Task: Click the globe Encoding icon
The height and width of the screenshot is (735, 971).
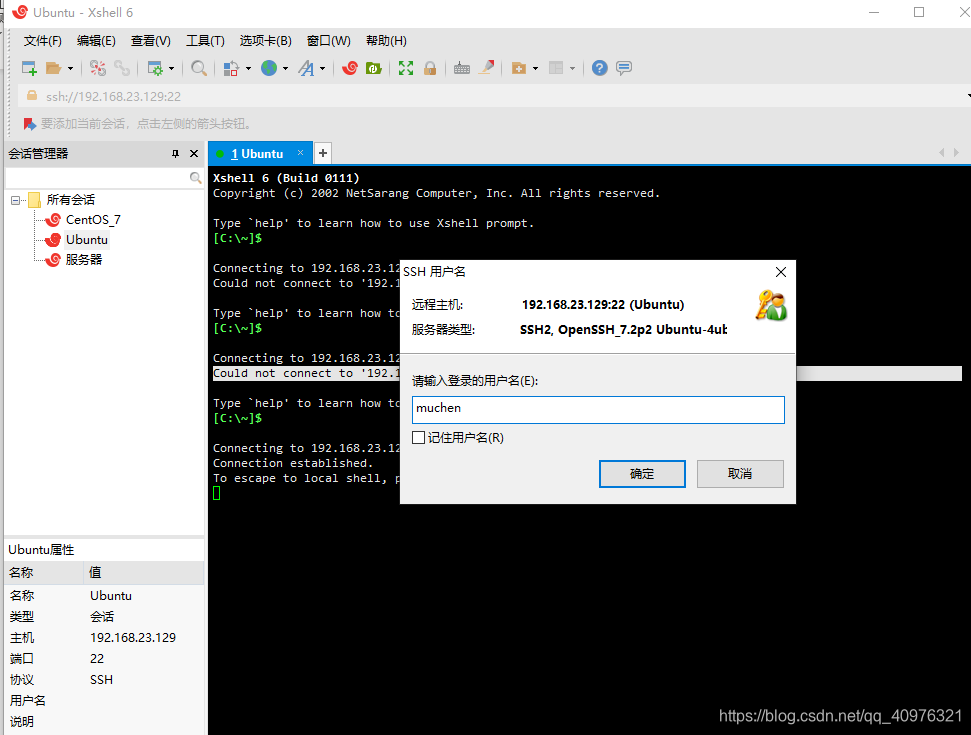Action: tap(269, 68)
